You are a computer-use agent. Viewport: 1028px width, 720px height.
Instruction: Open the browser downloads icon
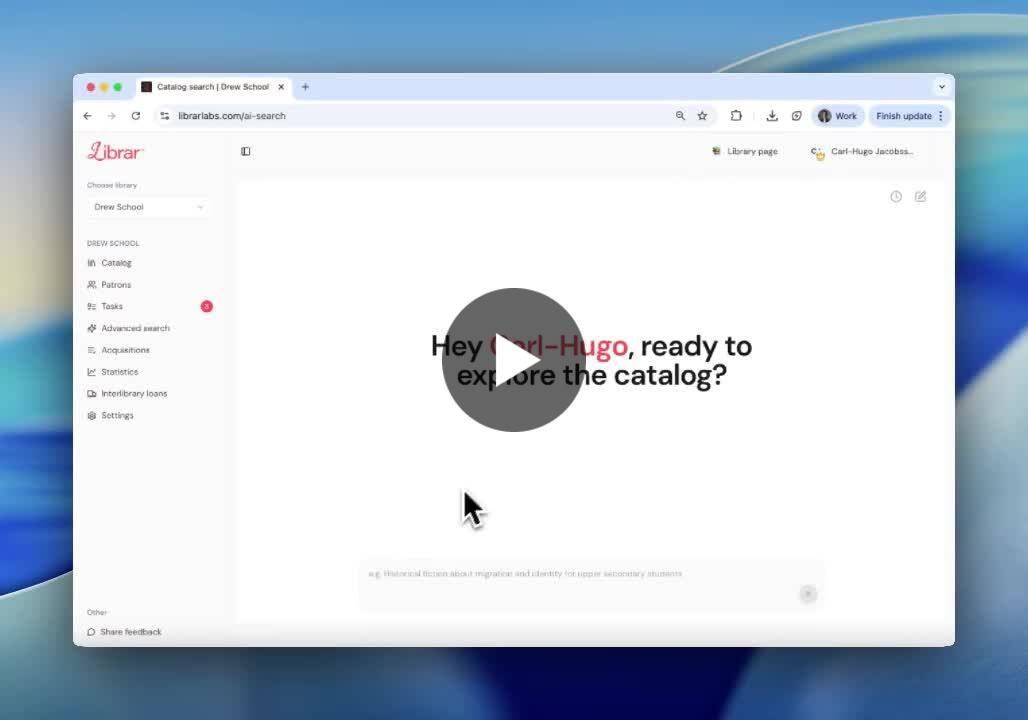pyautogui.click(x=772, y=116)
